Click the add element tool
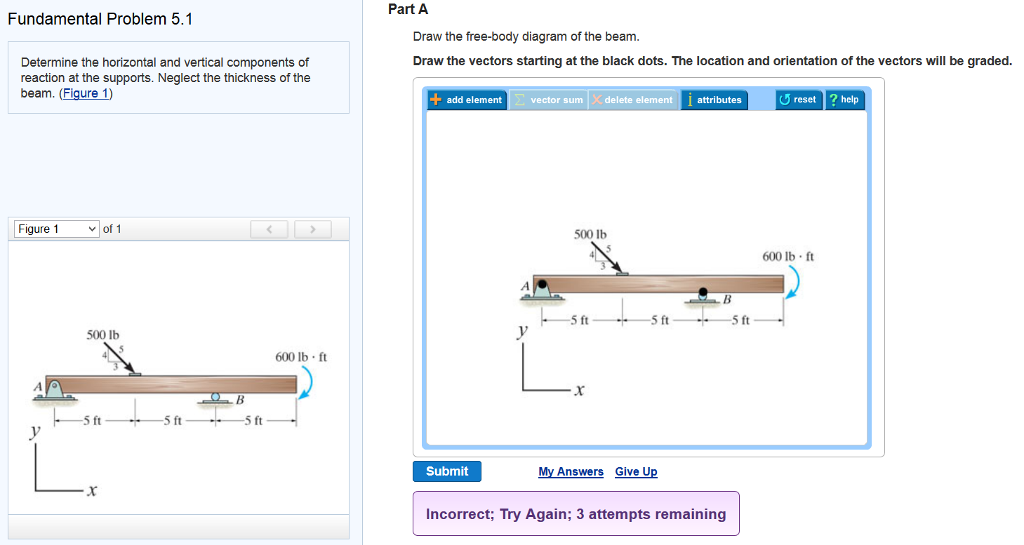Viewport: 1024px width, 545px height. (x=466, y=100)
